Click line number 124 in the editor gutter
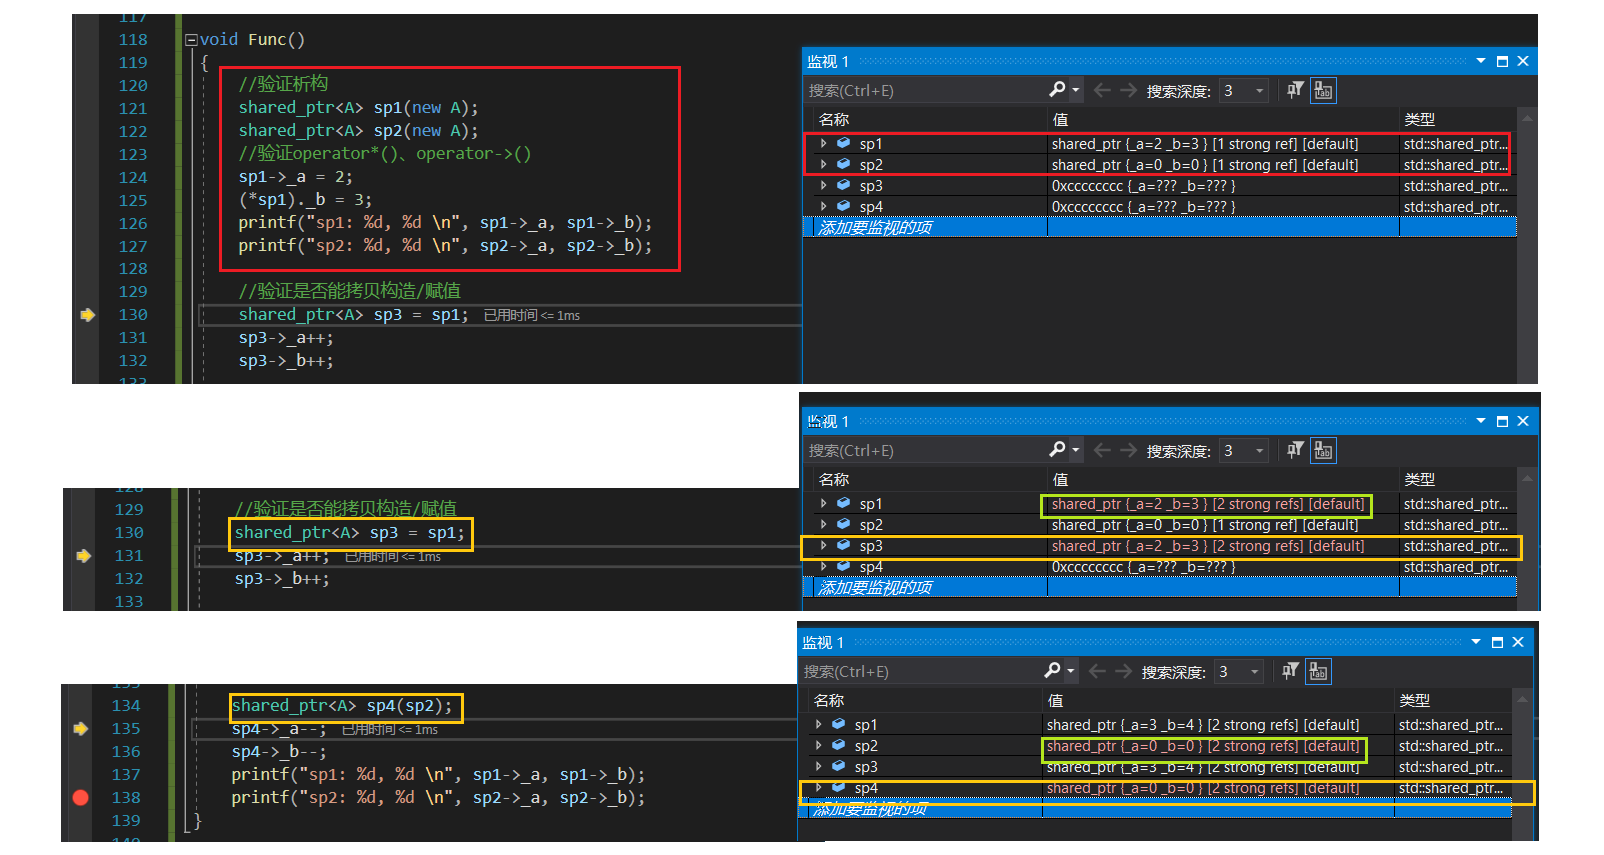Image resolution: width=1604 pixels, height=855 pixels. tap(133, 177)
